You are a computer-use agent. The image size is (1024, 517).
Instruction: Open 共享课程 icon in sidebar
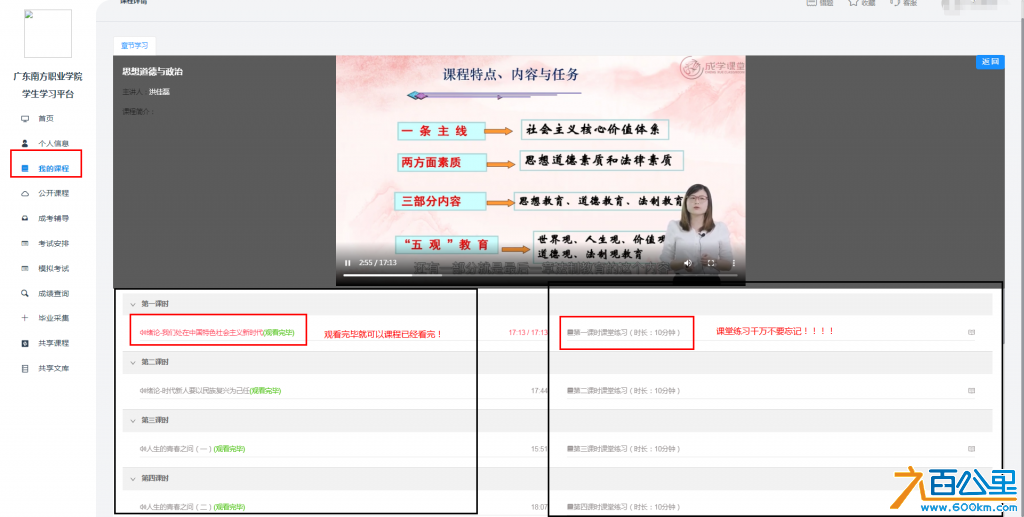pos(25,343)
